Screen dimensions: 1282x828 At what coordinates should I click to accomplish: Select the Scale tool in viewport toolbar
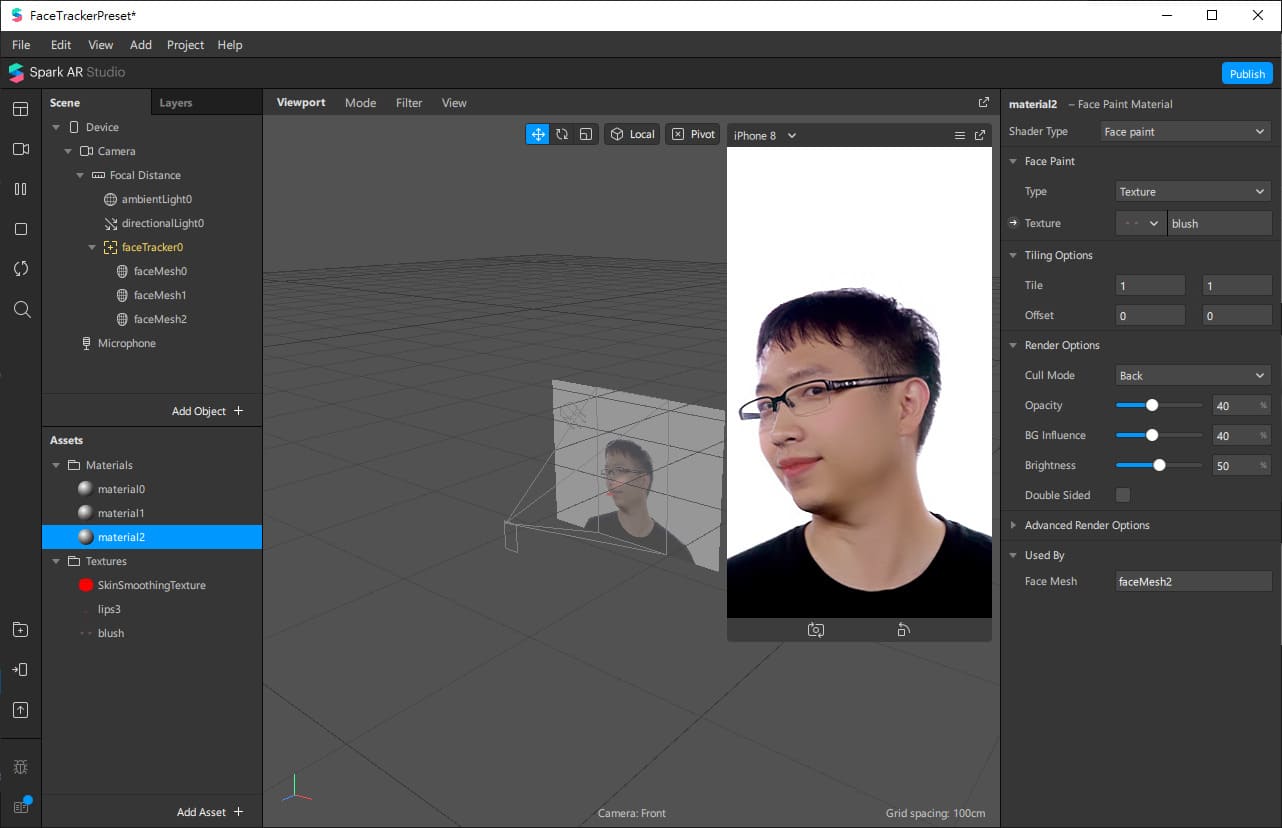click(x=586, y=134)
